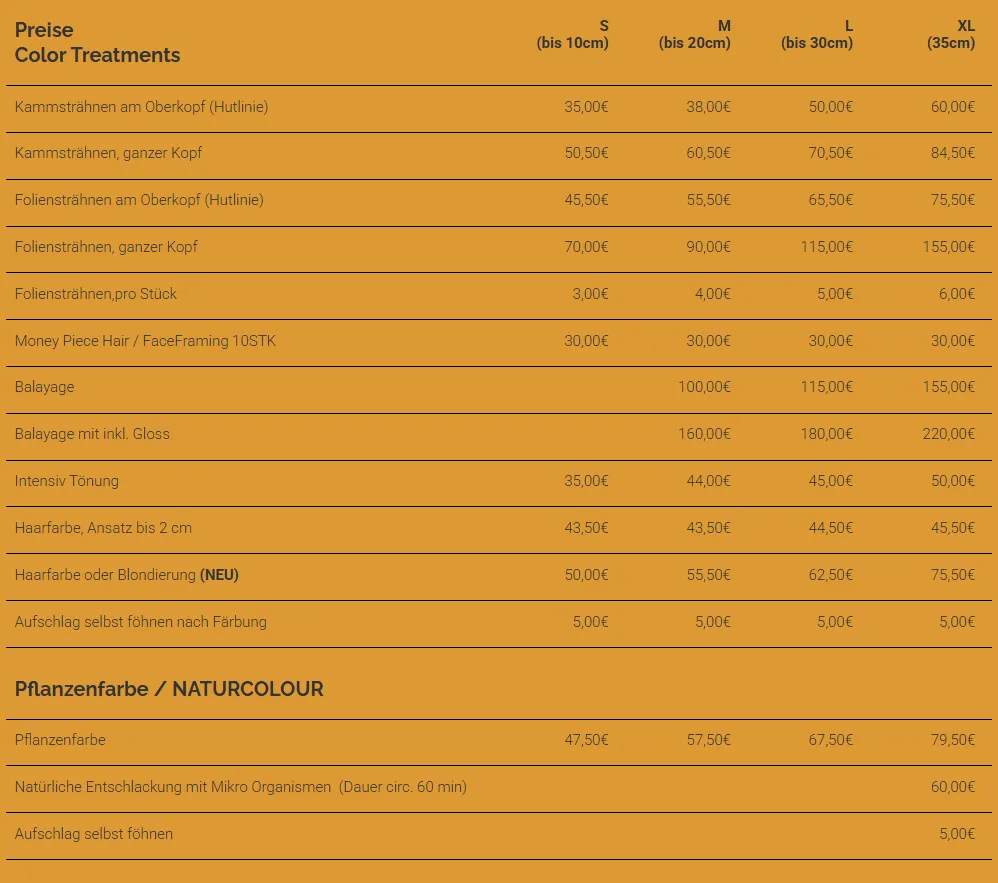Viewport: 998px width, 883px height.
Task: Click the L (bis 30cm) column header
Action: [x=817, y=34]
